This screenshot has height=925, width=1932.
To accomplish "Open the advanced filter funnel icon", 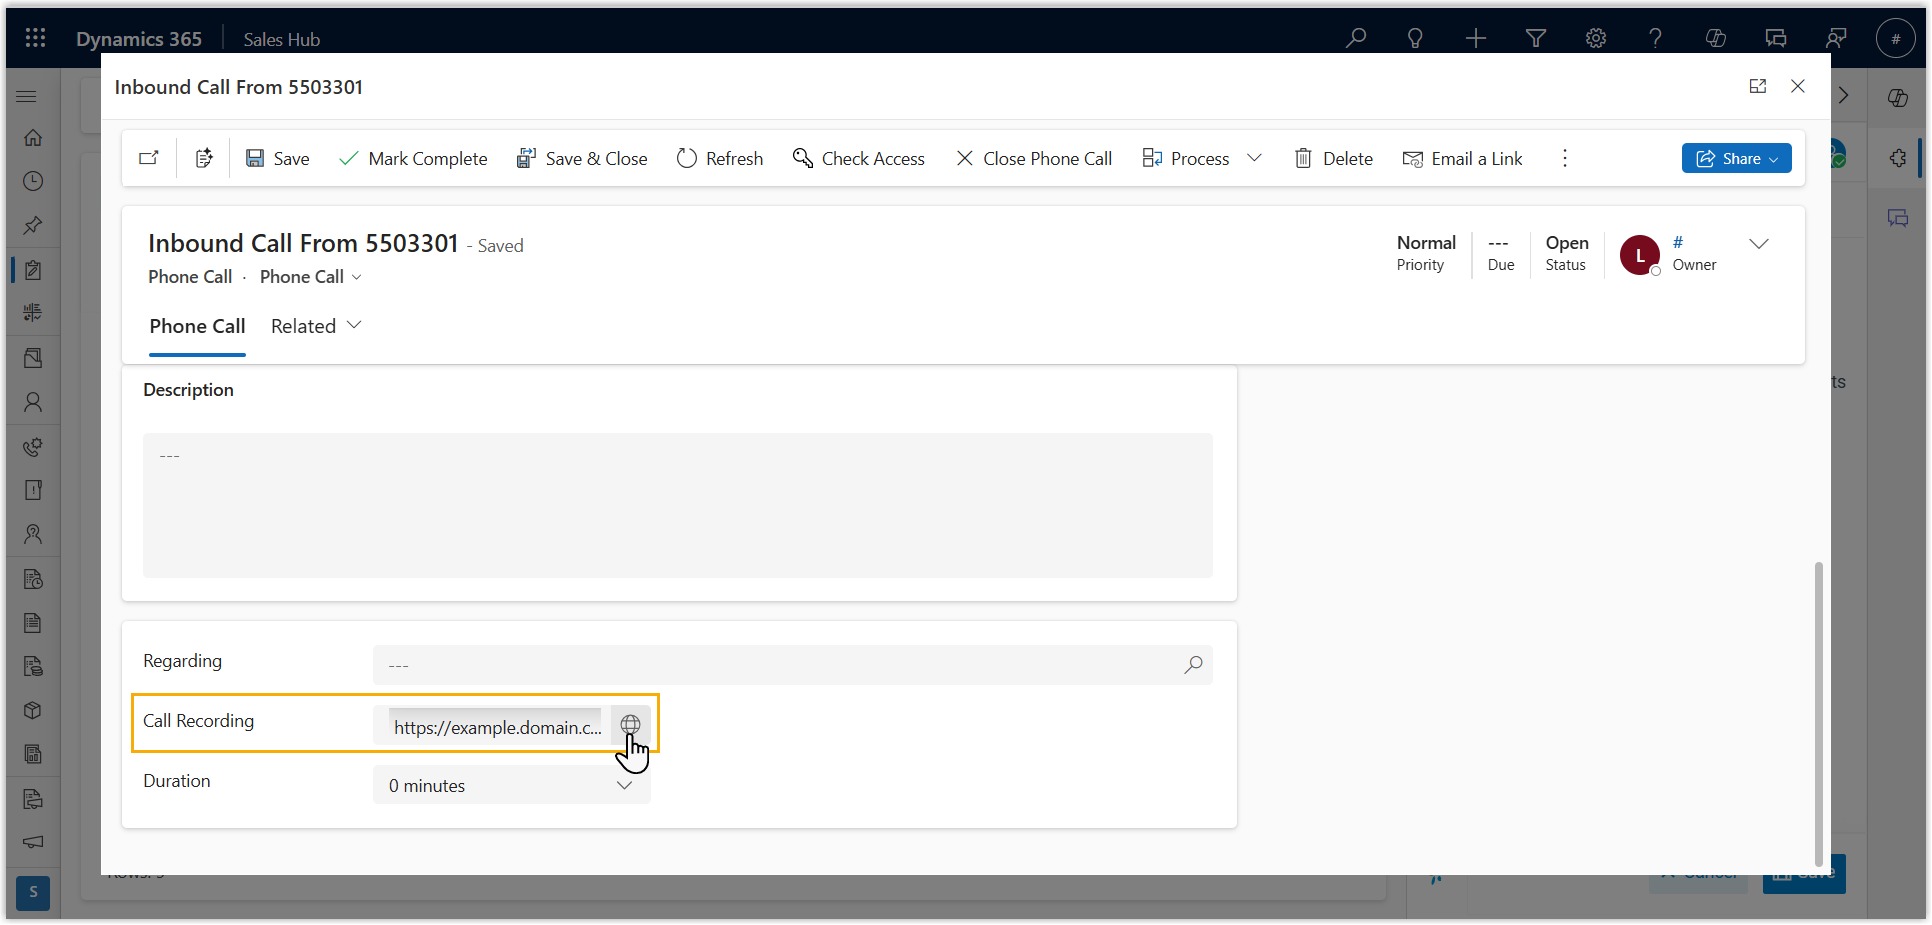I will tap(1536, 38).
